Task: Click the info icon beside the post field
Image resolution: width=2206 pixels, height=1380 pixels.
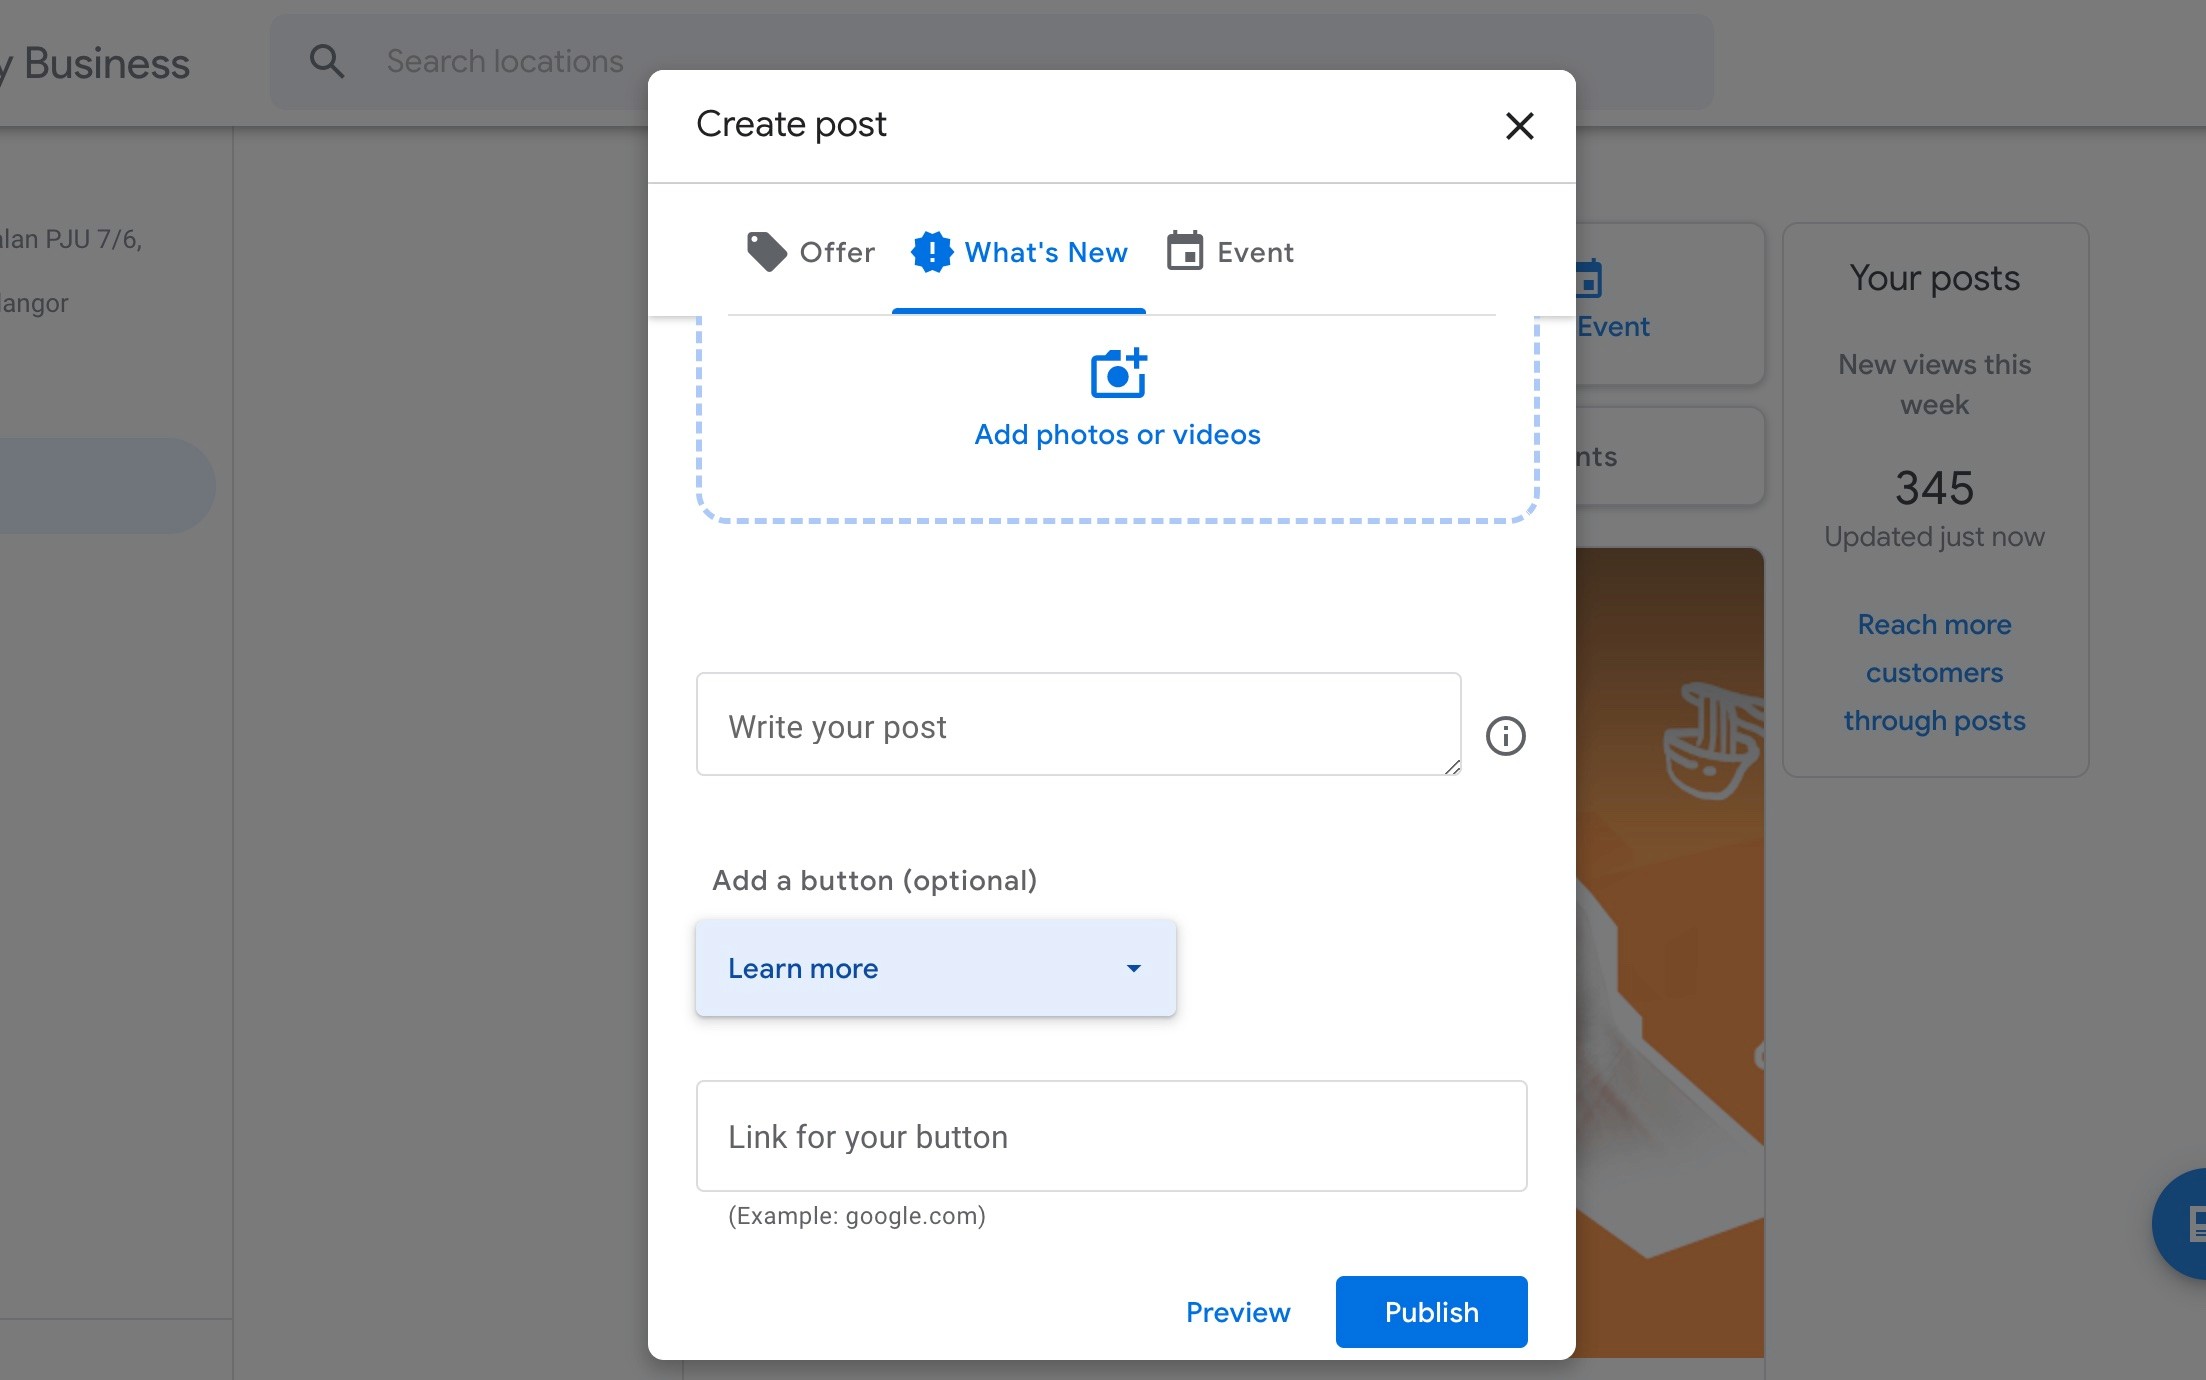Action: (1504, 736)
